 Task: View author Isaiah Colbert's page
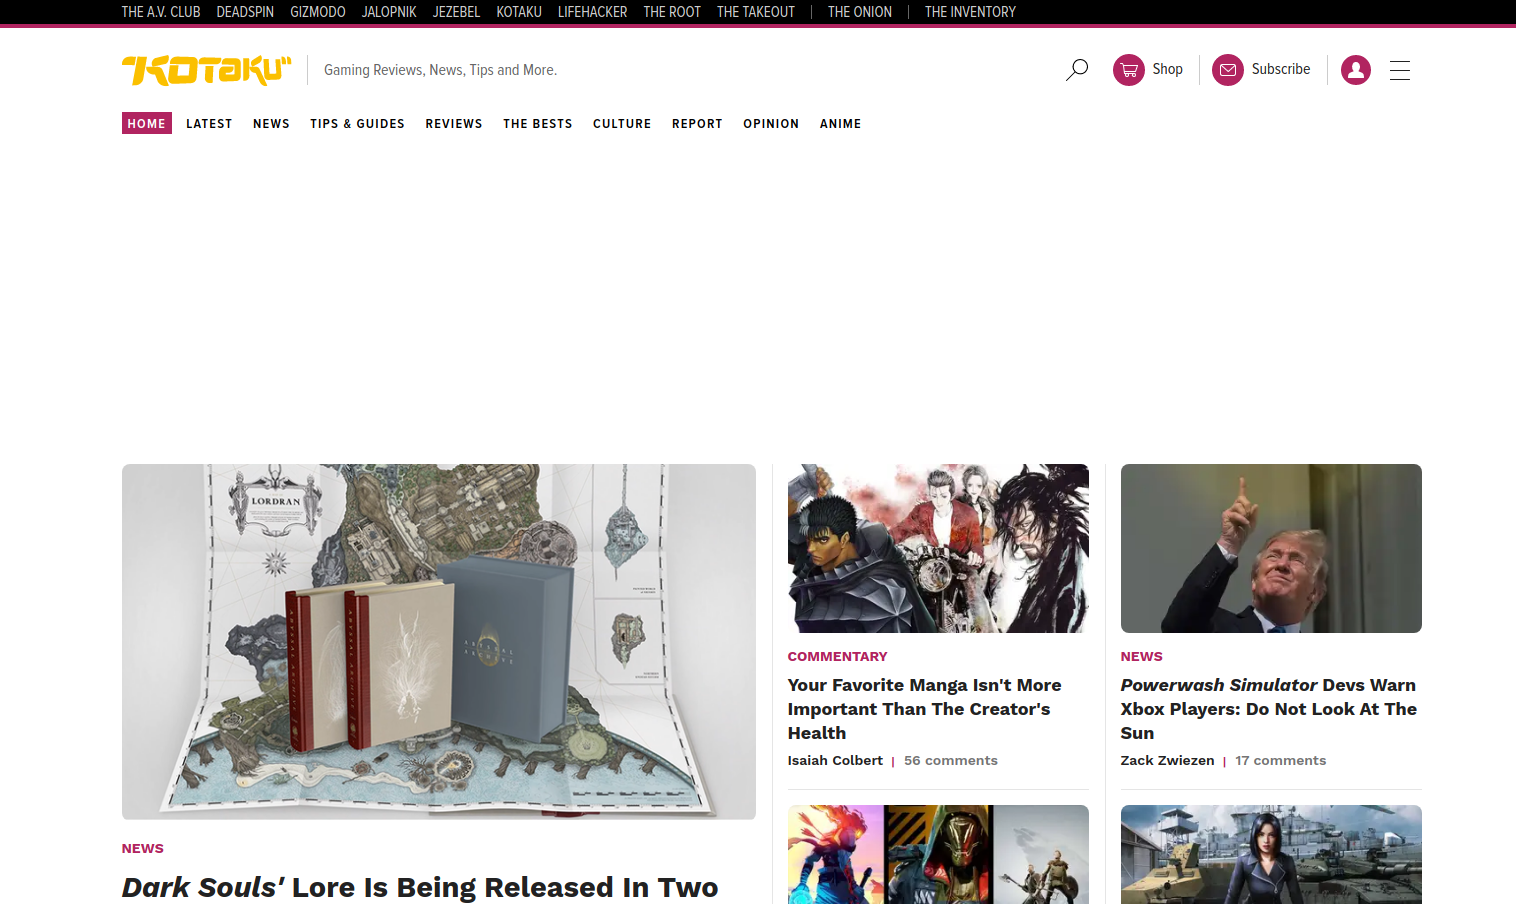835,761
